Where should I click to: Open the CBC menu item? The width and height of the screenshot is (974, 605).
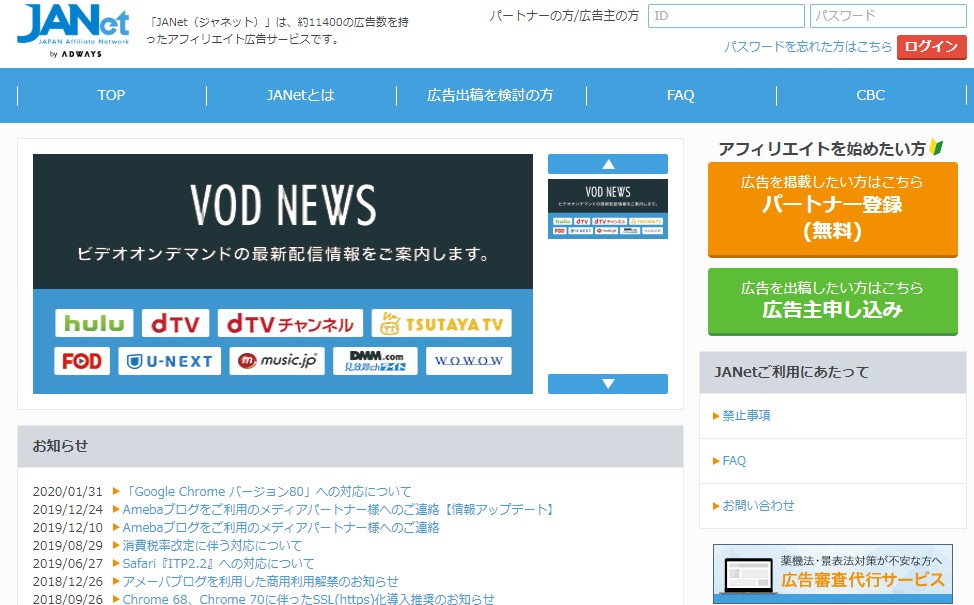pyautogui.click(x=870, y=95)
